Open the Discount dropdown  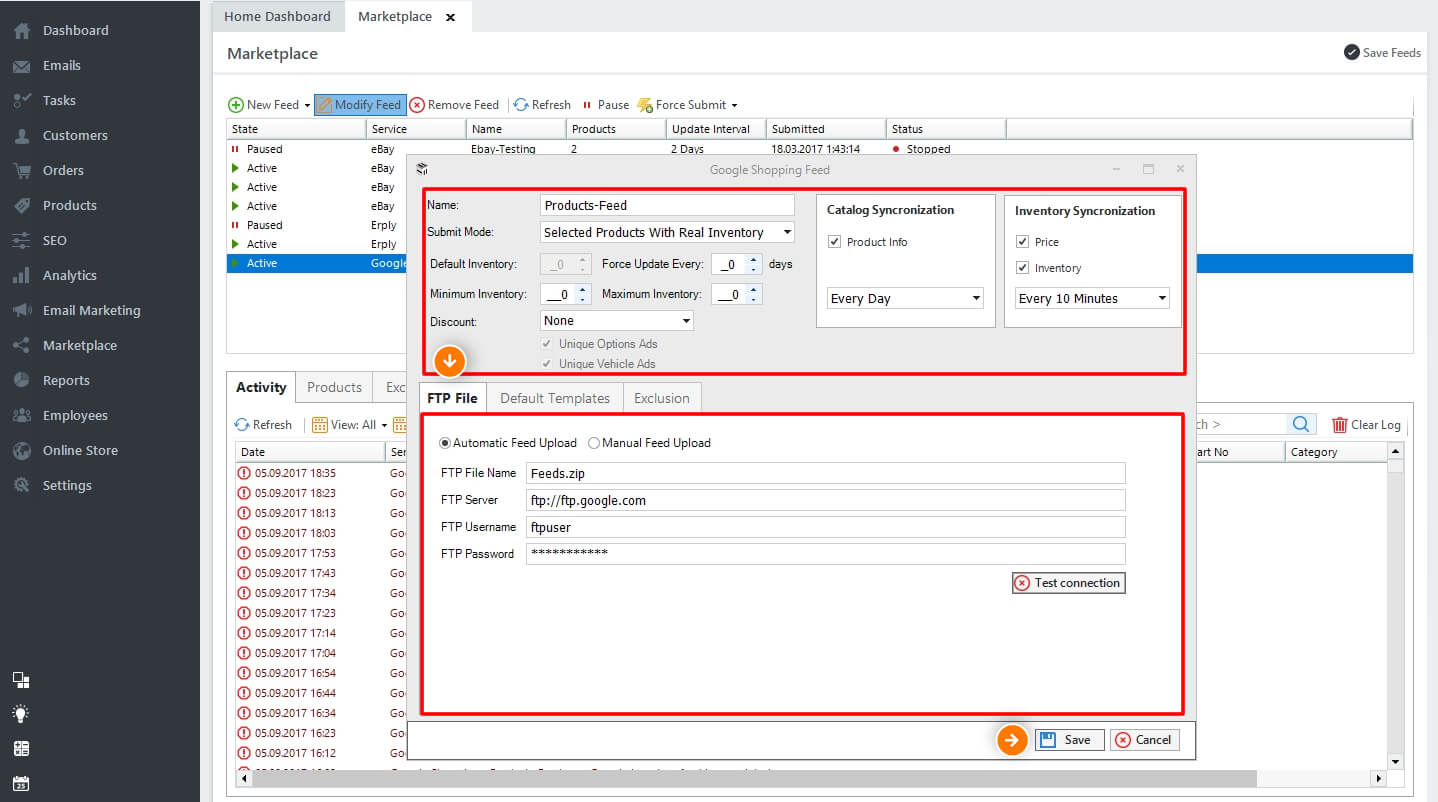pyautogui.click(x=617, y=321)
